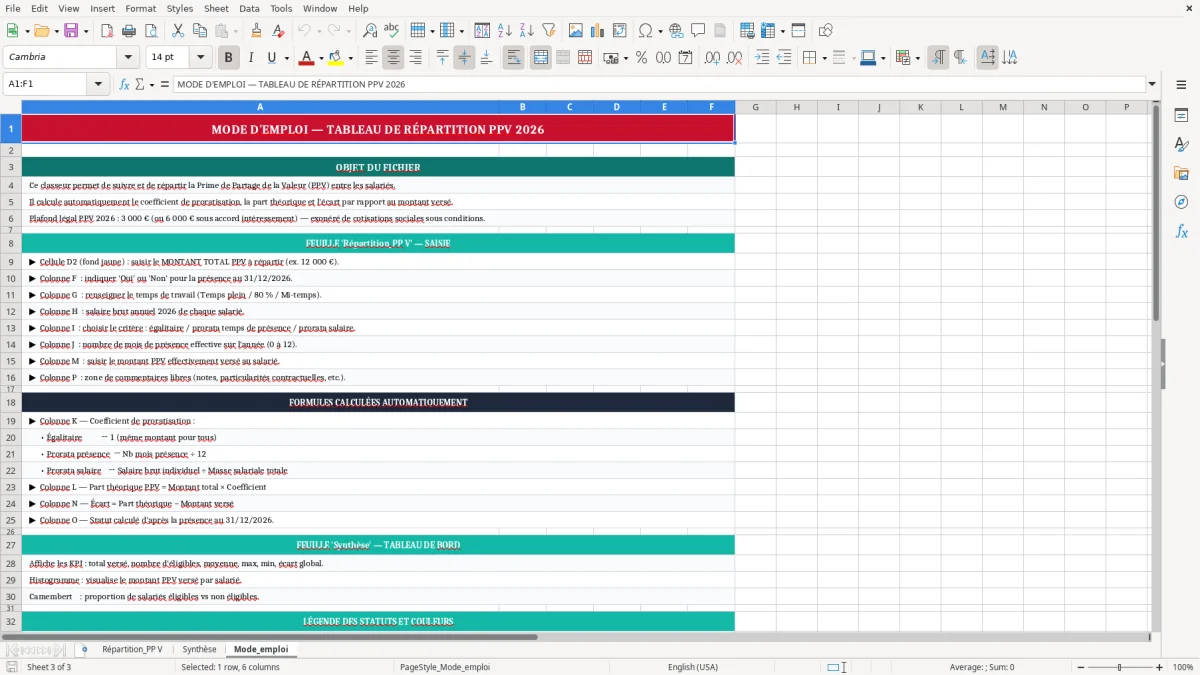Open the Underline style dropdown arrow
This screenshot has width=1200, height=675.
pos(286,58)
